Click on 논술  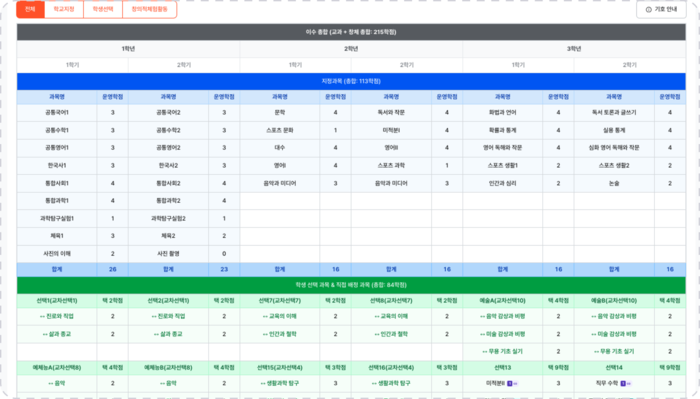pos(614,183)
